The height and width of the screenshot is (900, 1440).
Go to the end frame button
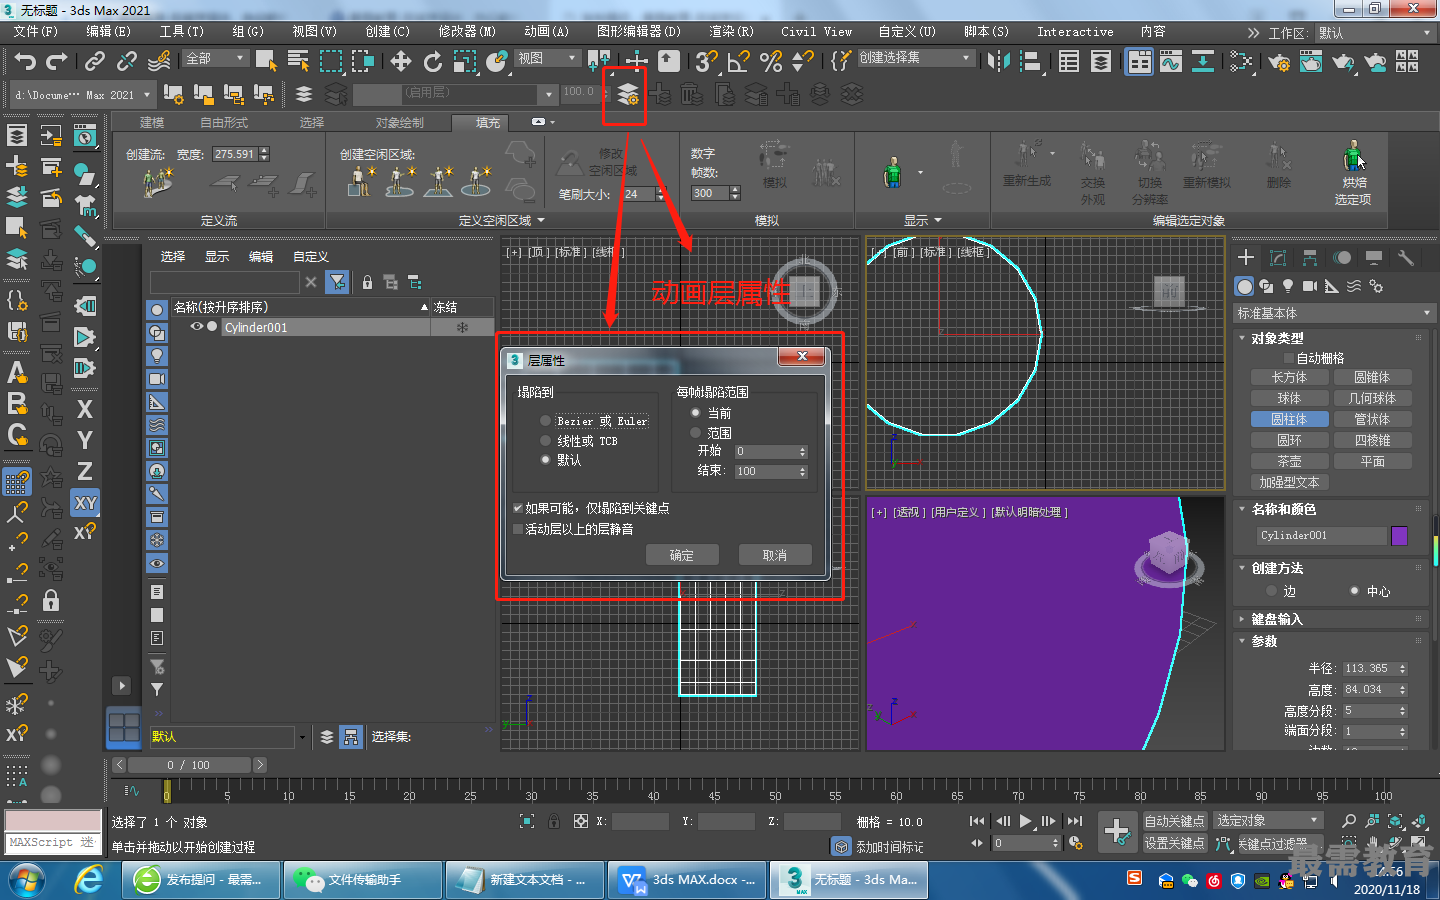pos(1075,821)
